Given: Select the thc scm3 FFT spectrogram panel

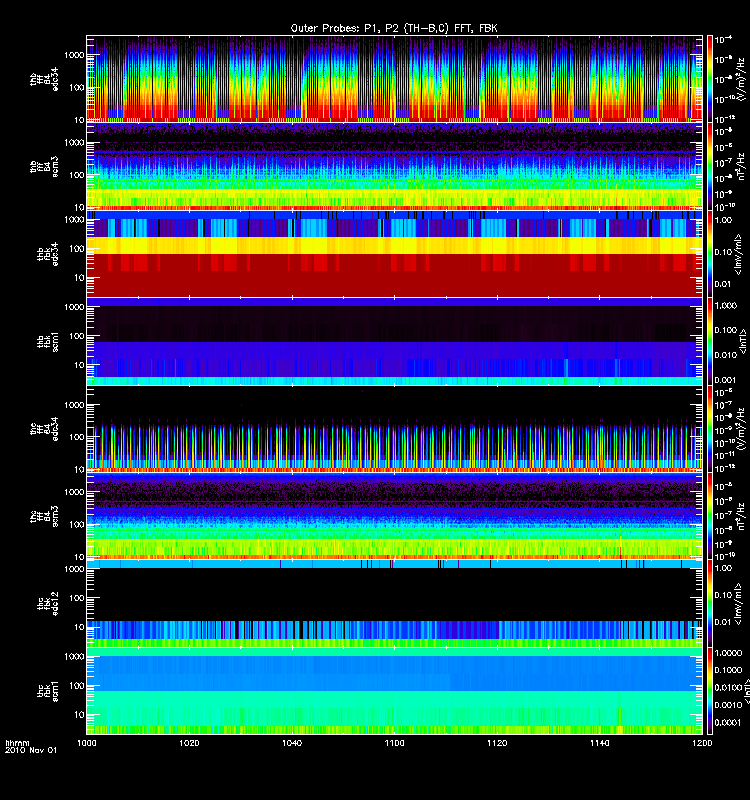Looking at the screenshot, I should click(393, 516).
